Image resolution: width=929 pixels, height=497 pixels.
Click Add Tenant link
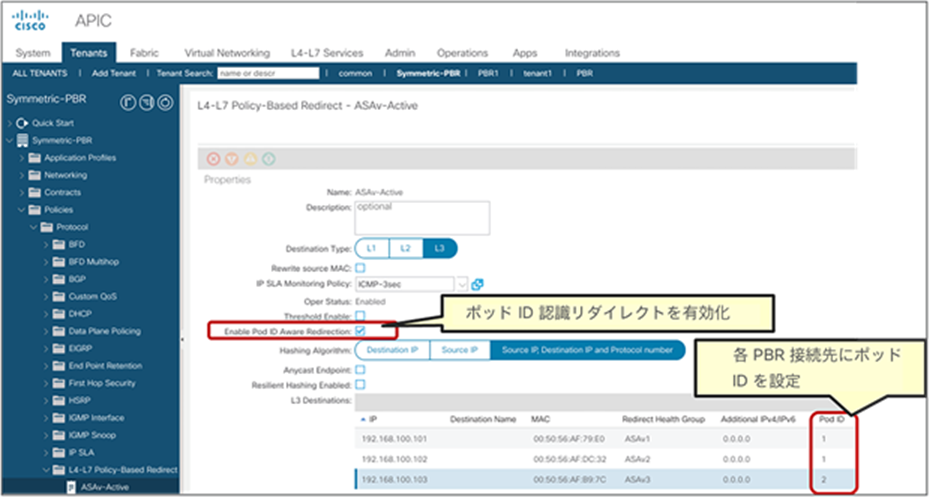pos(114,73)
